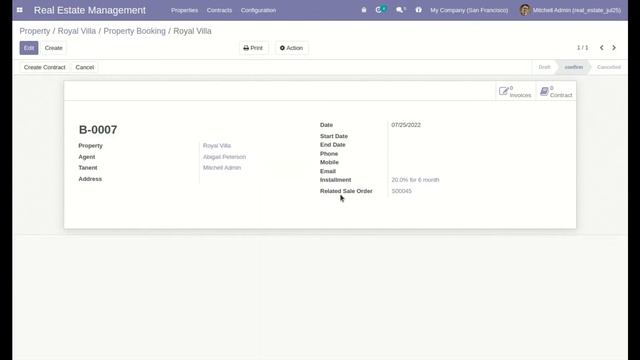Click the Edit button
The height and width of the screenshot is (360, 640).
tap(29, 48)
